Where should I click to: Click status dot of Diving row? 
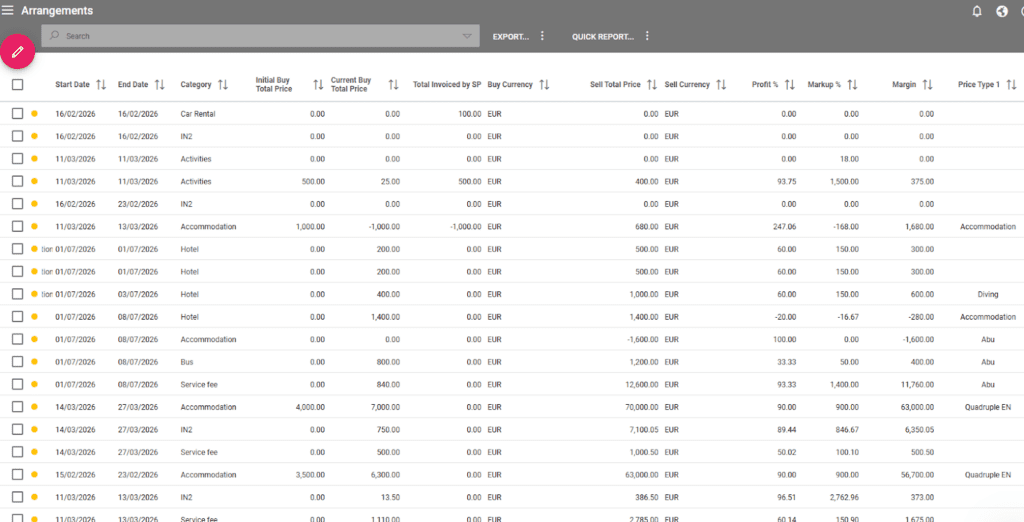35,294
